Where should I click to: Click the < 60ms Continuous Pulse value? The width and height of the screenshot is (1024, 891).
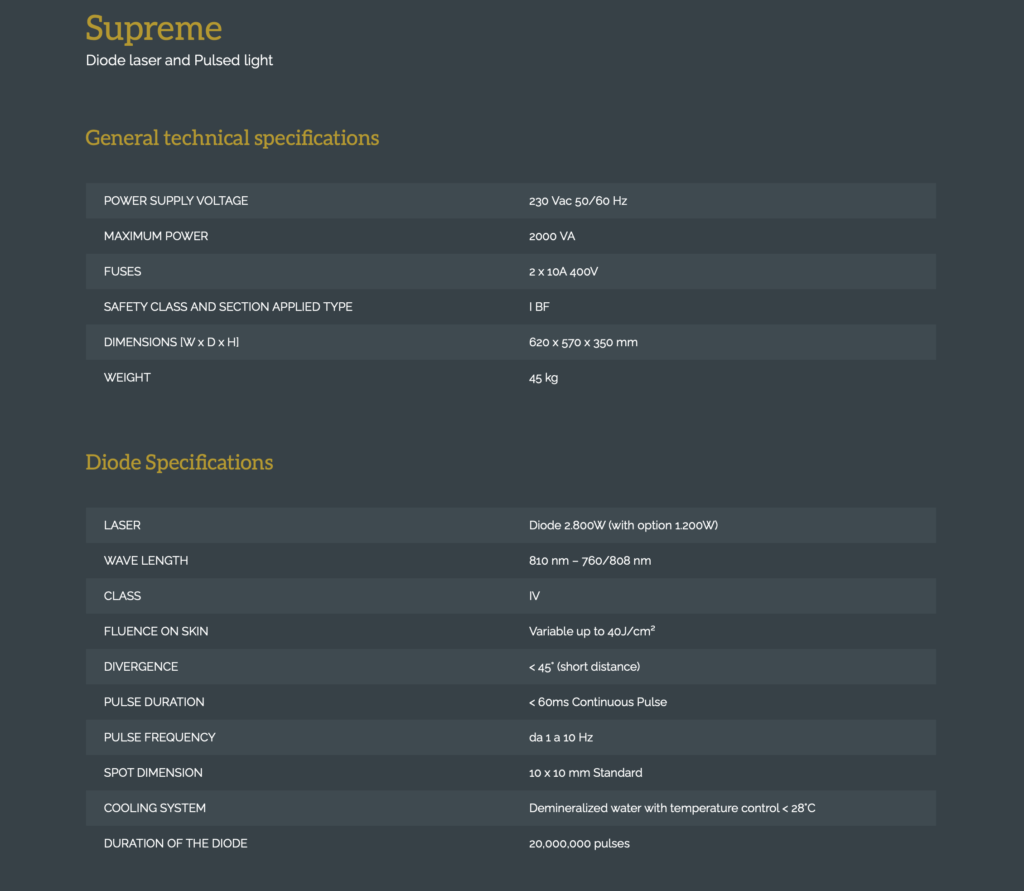pyautogui.click(x=597, y=702)
